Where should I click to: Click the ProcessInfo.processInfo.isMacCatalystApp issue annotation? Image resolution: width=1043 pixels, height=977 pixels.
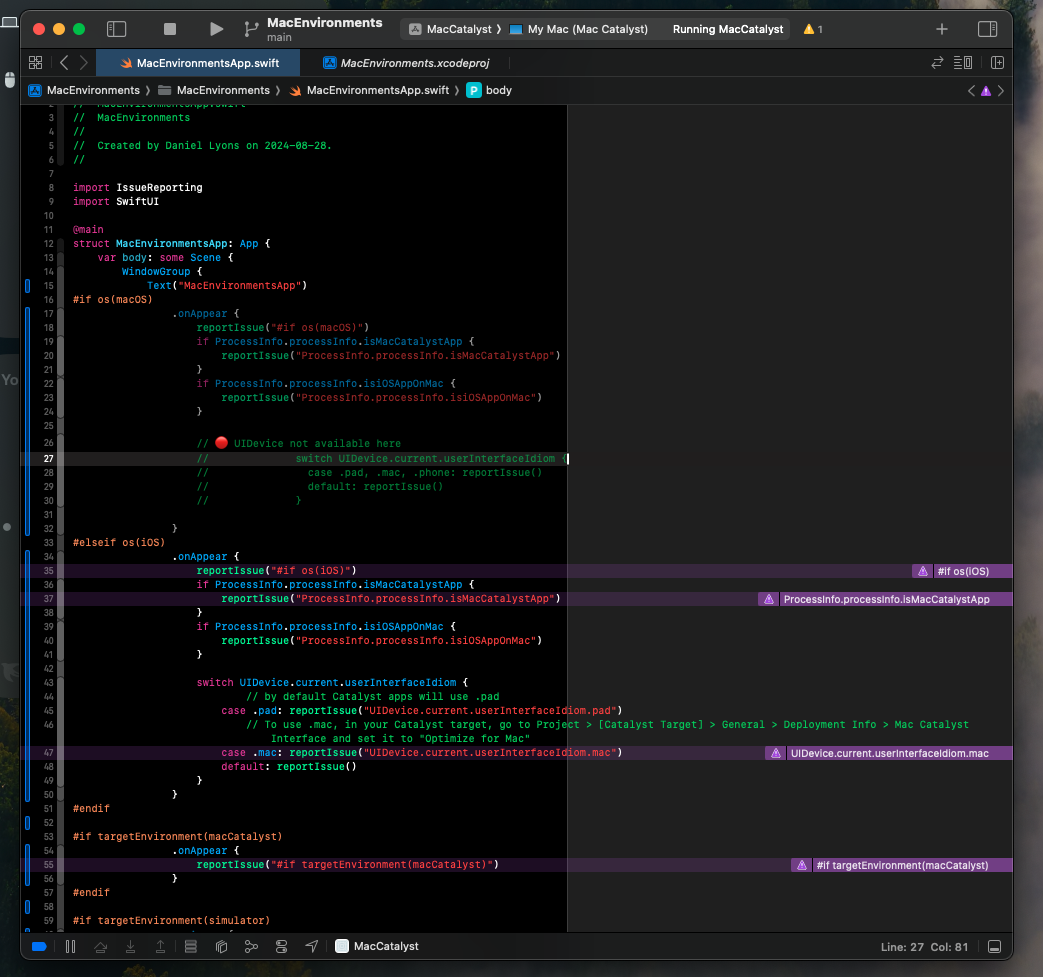point(885,599)
